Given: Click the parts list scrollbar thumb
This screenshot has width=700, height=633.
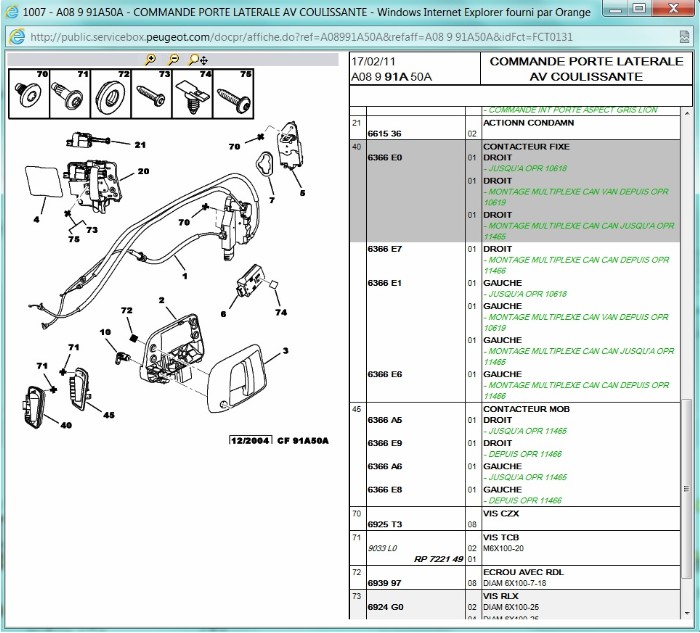Looking at the screenshot, I should [687, 488].
